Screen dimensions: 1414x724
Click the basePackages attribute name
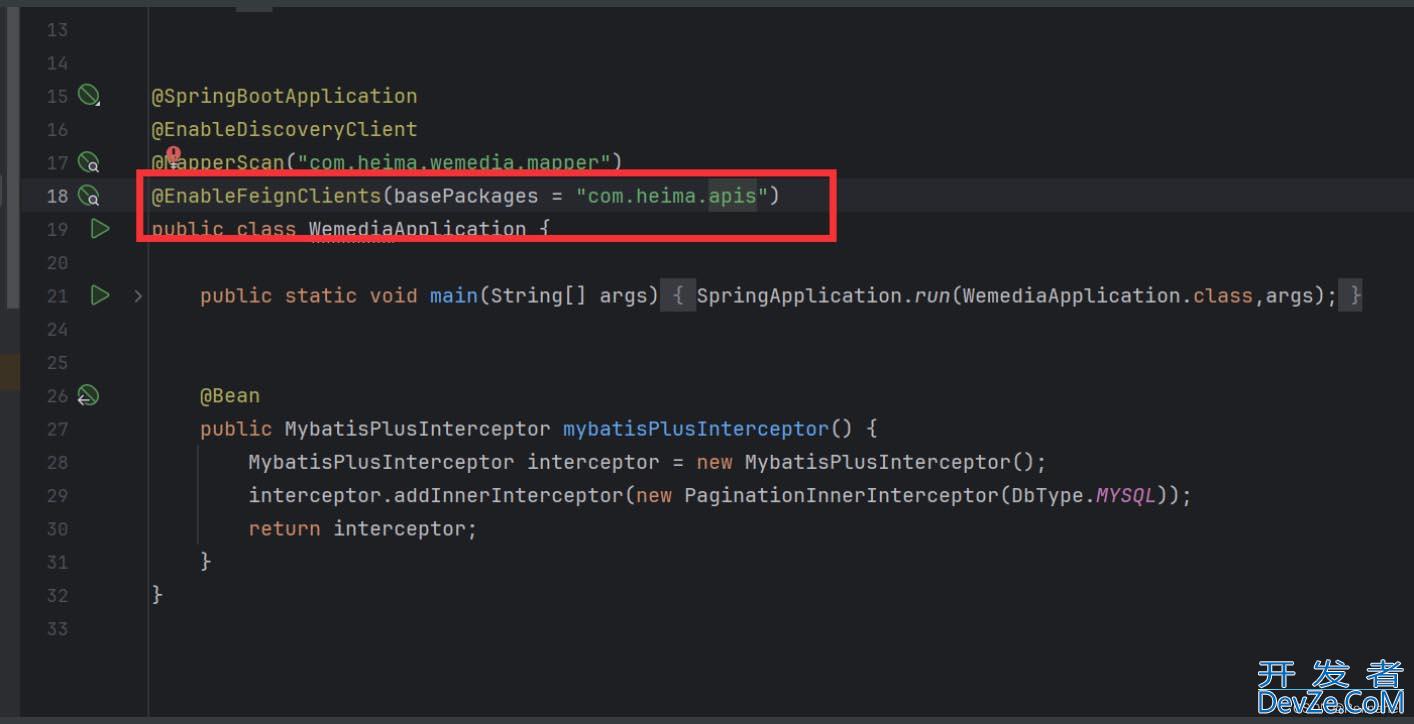pyautogui.click(x=466, y=196)
